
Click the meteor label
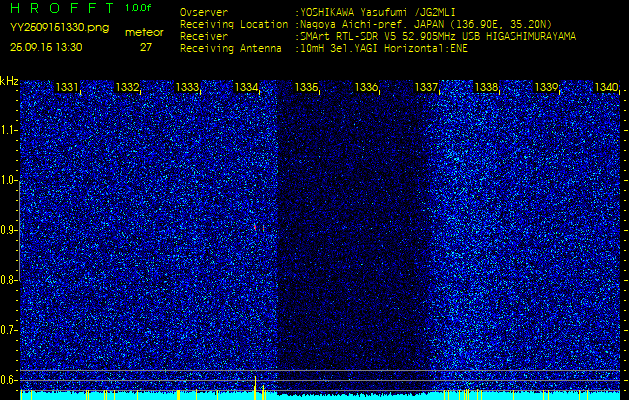pos(144,33)
